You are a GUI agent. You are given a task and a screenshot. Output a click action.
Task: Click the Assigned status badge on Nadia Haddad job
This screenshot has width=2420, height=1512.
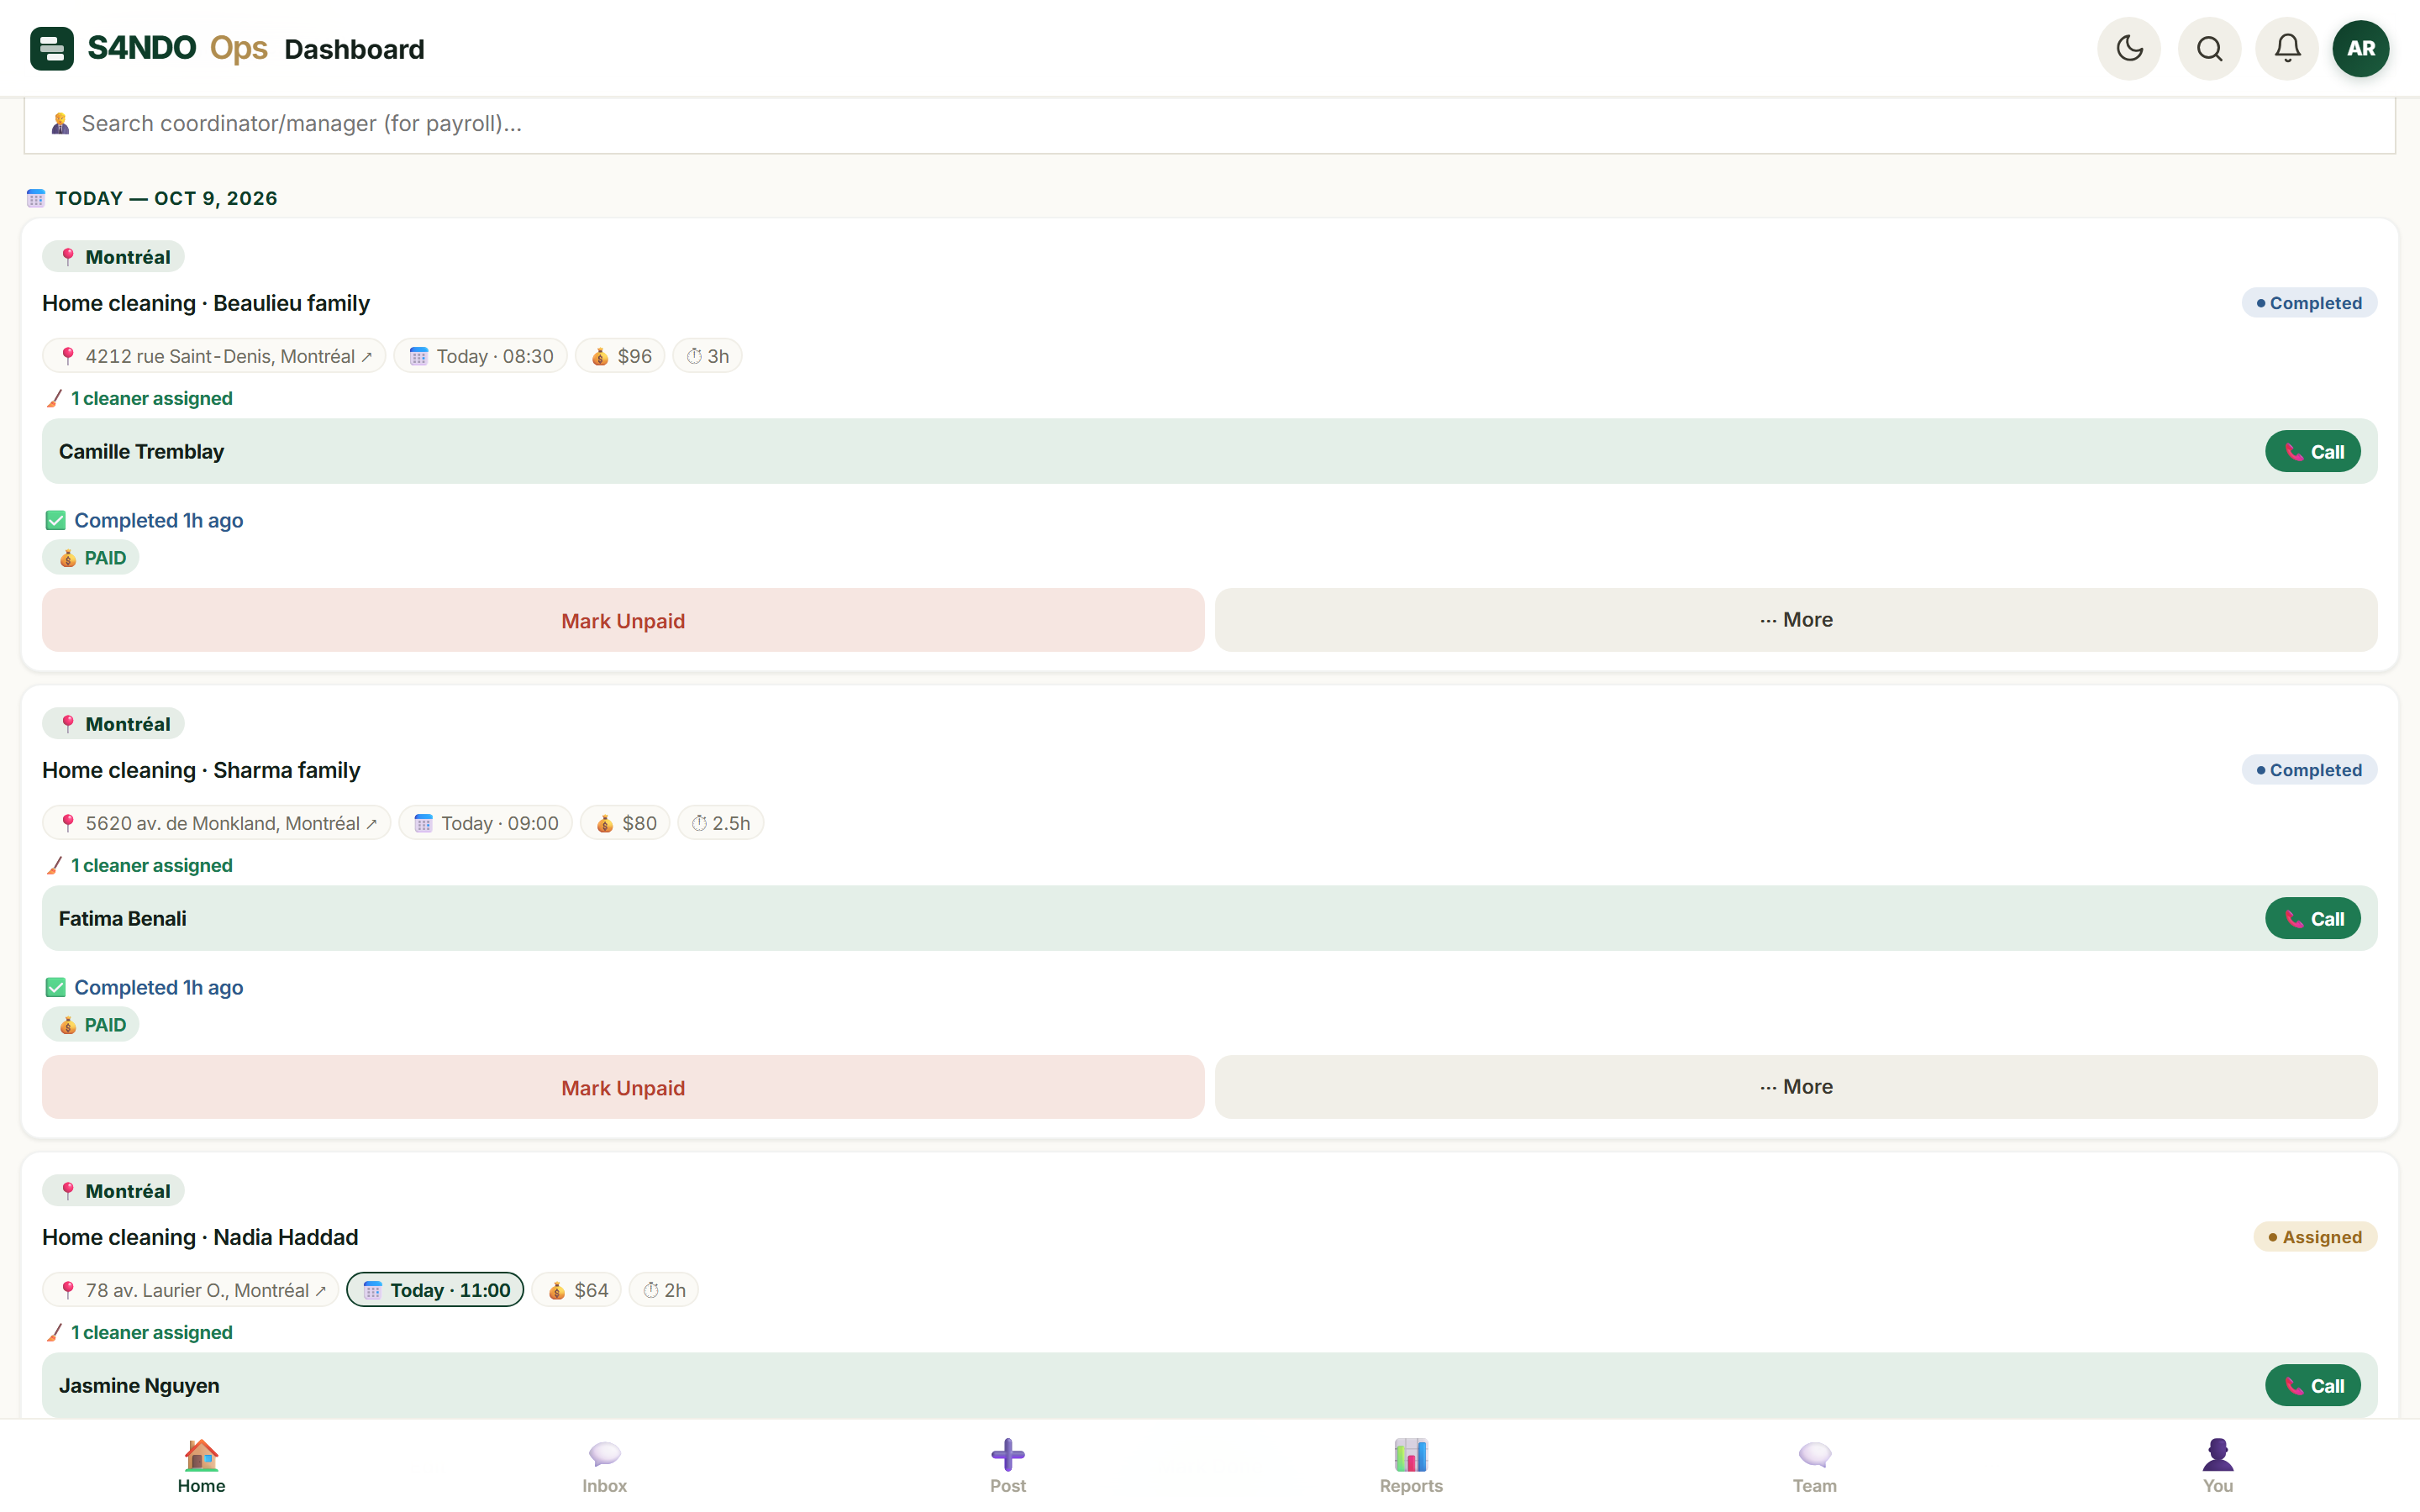2315,1237
